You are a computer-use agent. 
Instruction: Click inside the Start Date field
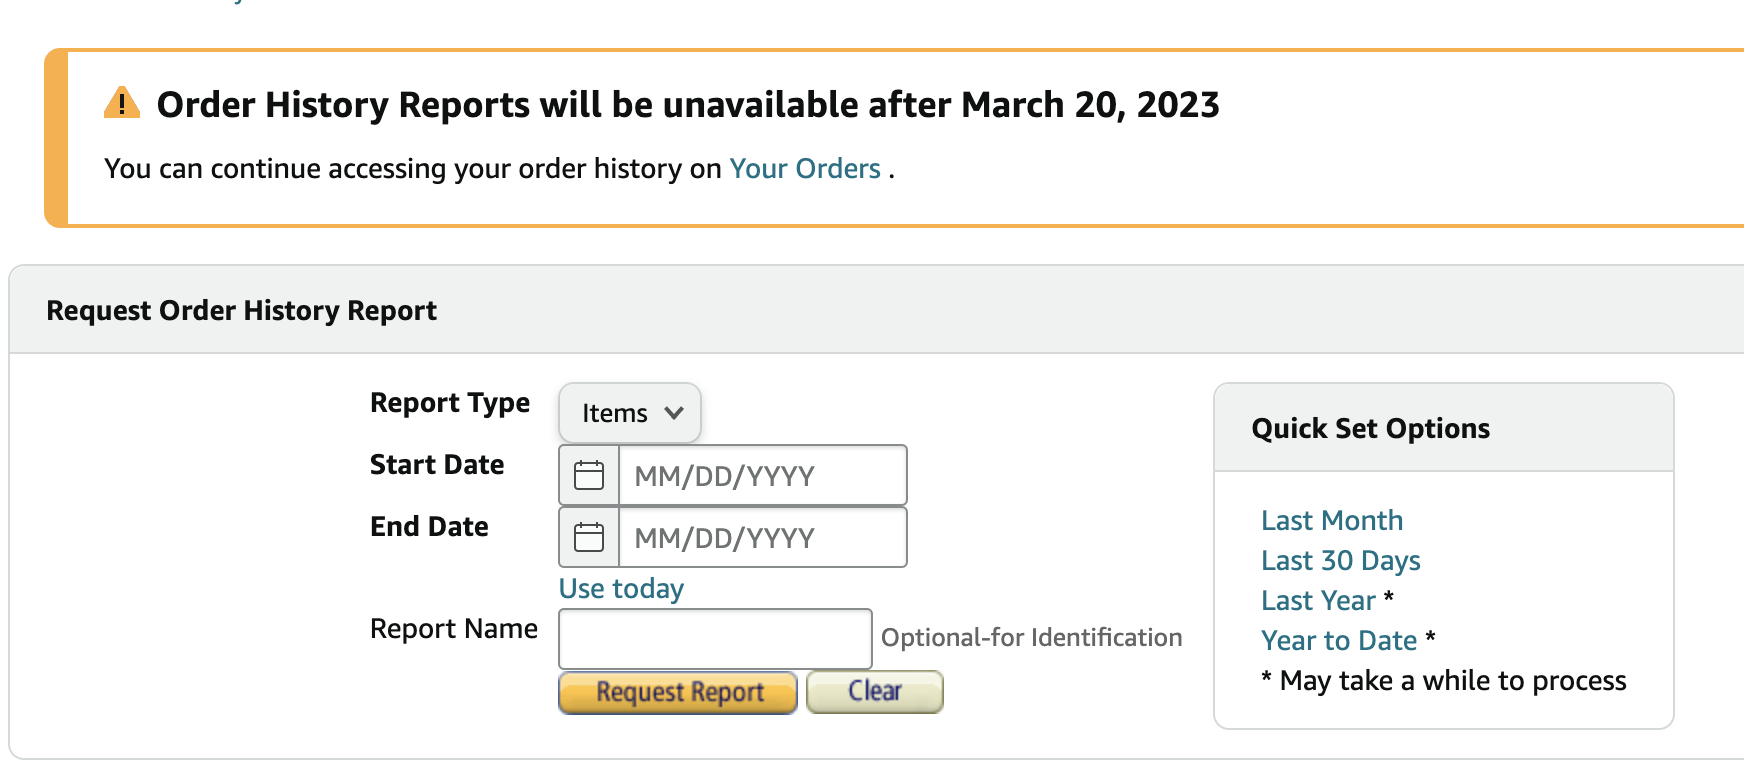coord(762,474)
